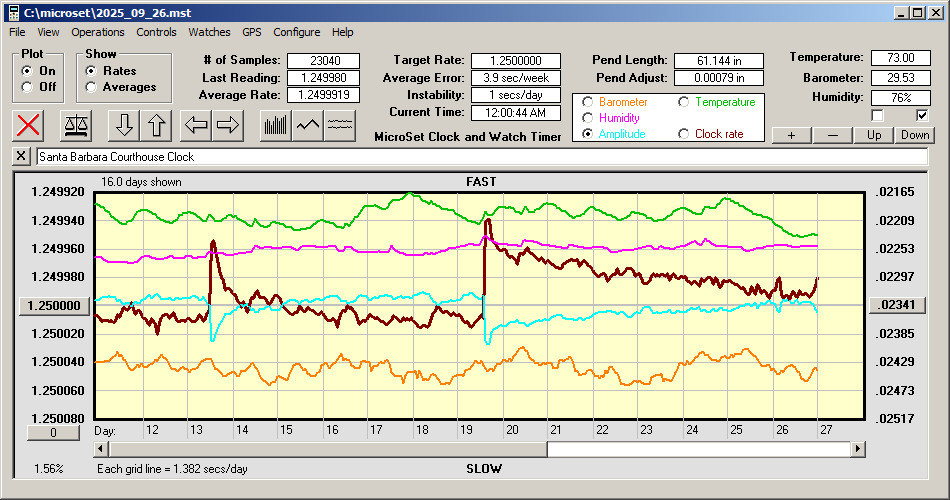The image size is (950, 500).
Task: Click the up arrow toolbar icon
Action: click(157, 125)
